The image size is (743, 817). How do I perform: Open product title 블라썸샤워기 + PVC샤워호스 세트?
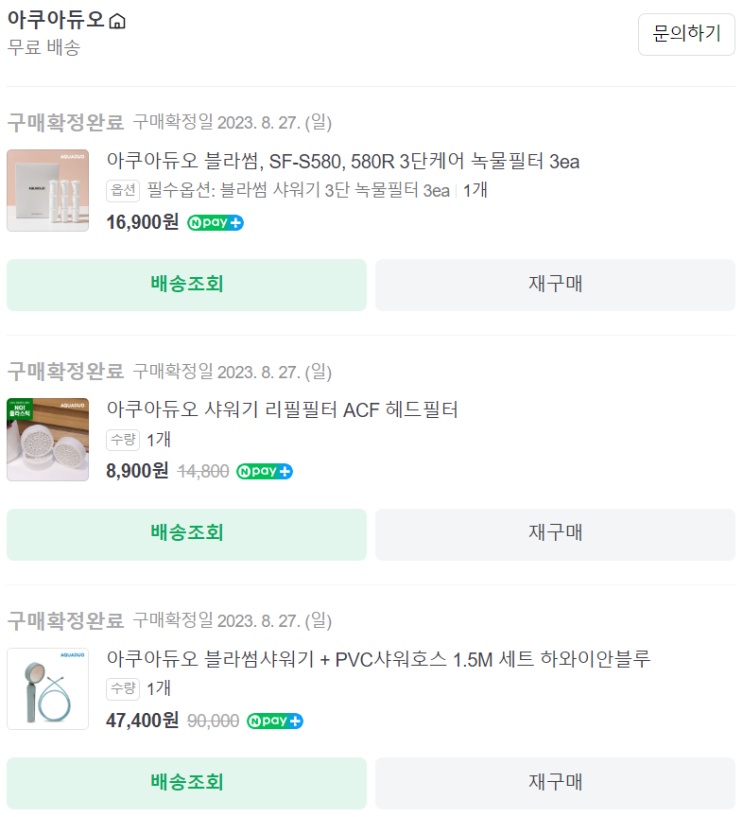pos(378,659)
